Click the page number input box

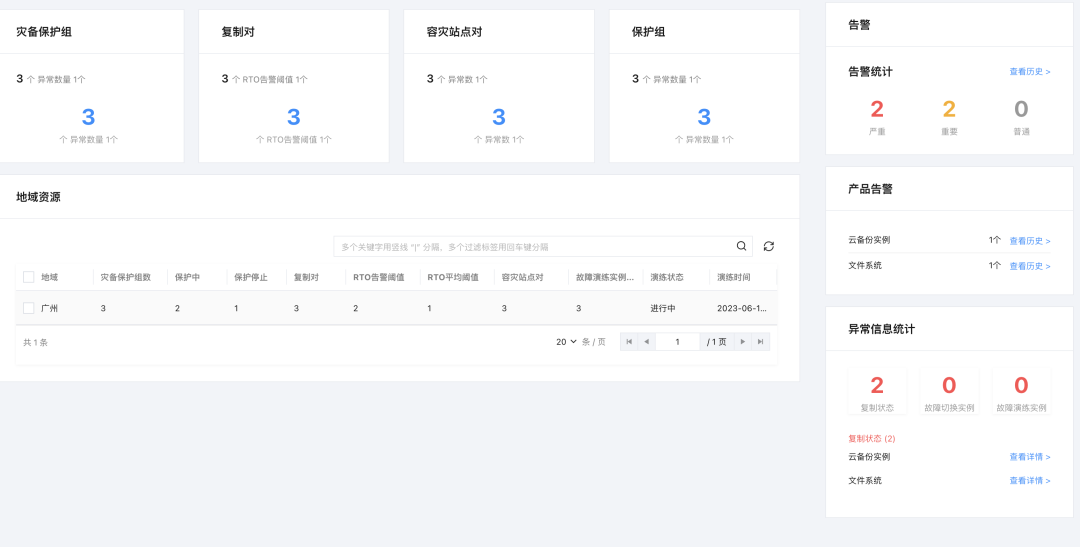[x=677, y=342]
